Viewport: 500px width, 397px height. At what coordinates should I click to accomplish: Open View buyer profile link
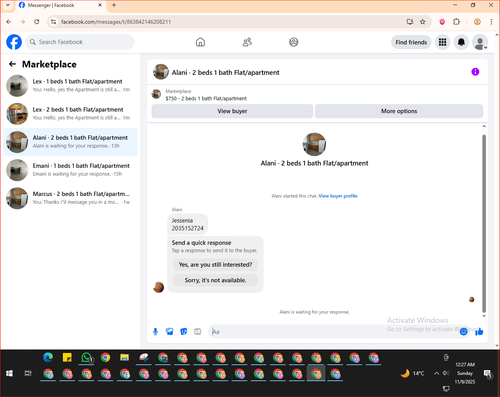tap(338, 196)
